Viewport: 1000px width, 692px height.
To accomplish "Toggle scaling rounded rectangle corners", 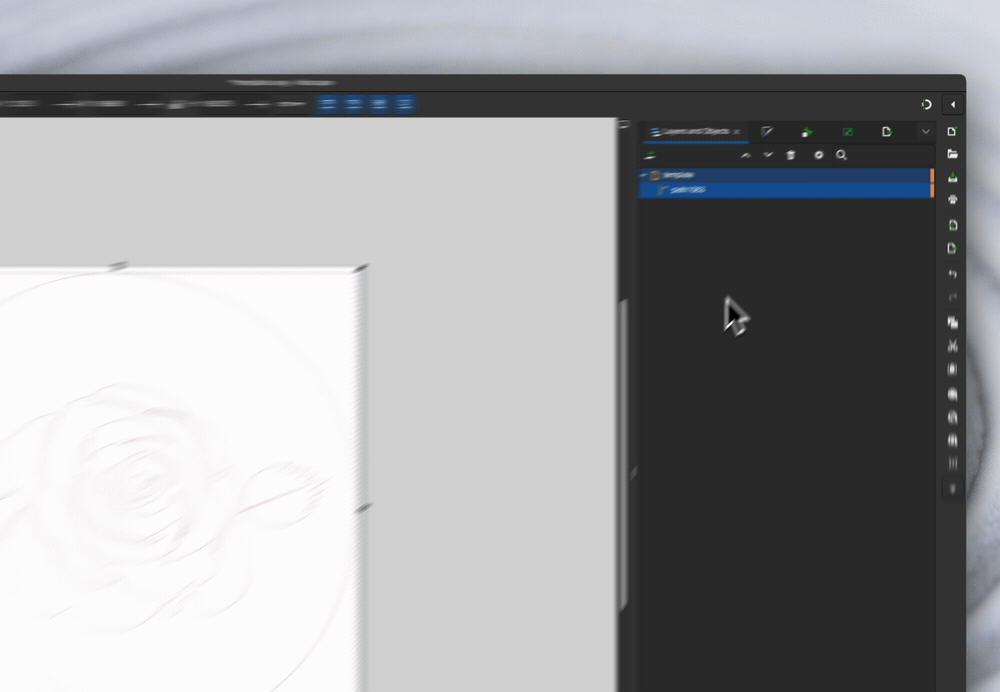I will click(353, 104).
